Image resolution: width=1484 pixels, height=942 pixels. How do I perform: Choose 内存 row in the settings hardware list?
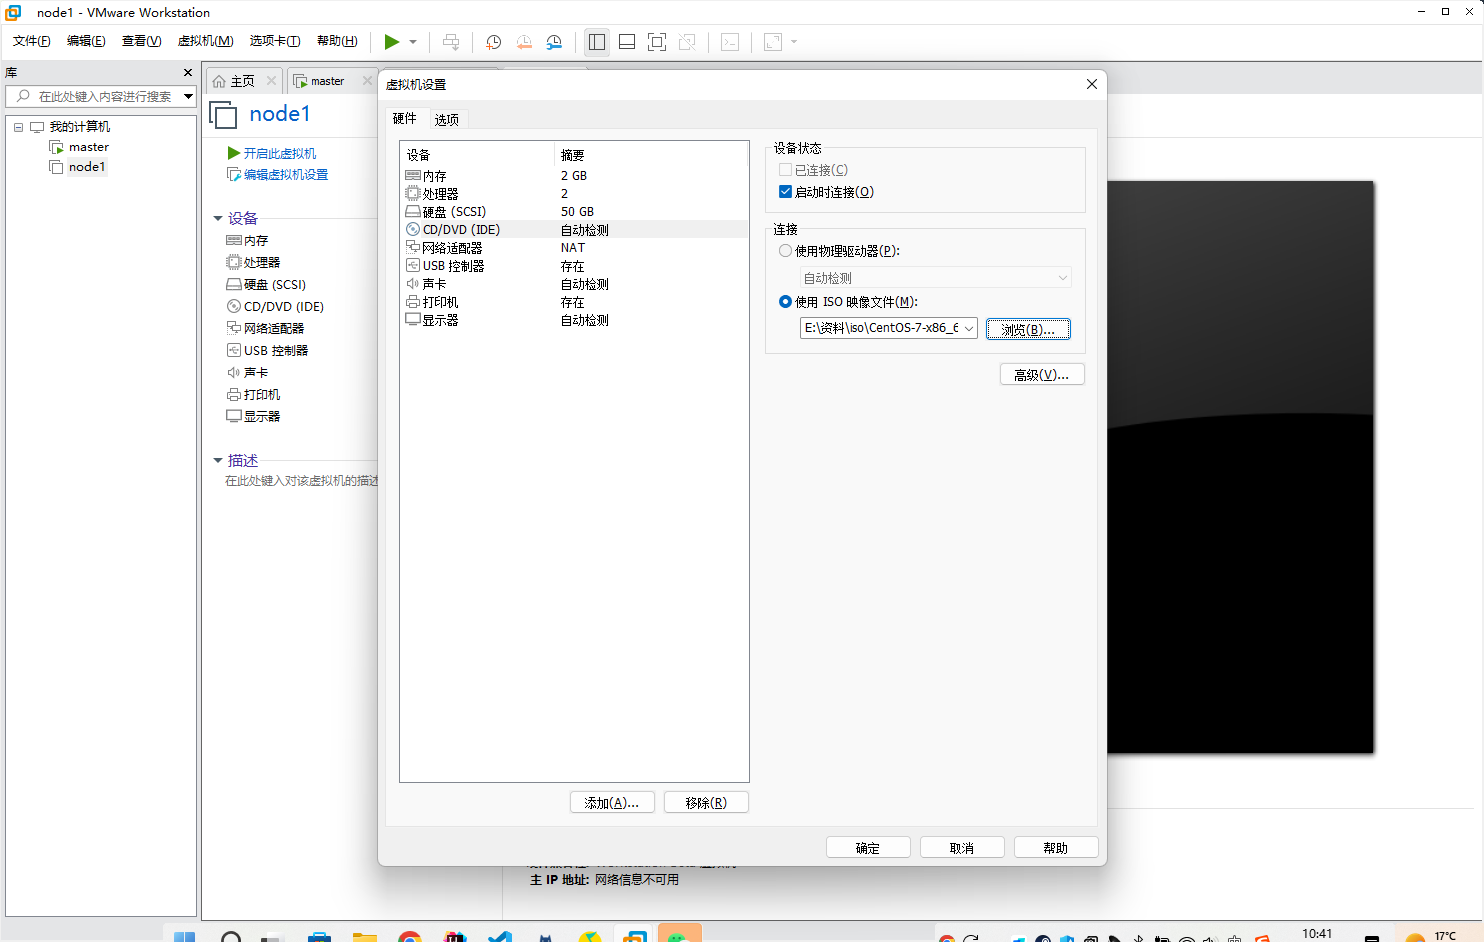(x=574, y=176)
